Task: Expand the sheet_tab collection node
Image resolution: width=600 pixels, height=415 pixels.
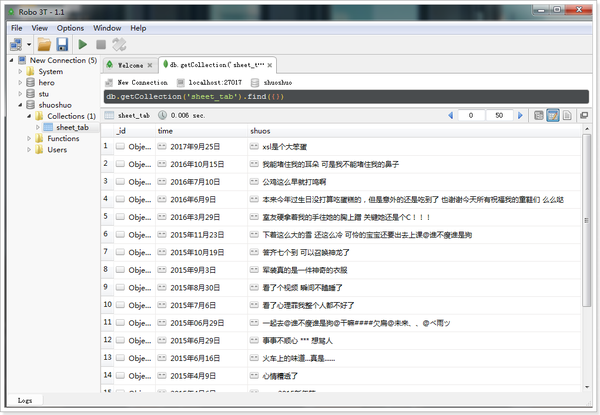Action: (x=38, y=127)
